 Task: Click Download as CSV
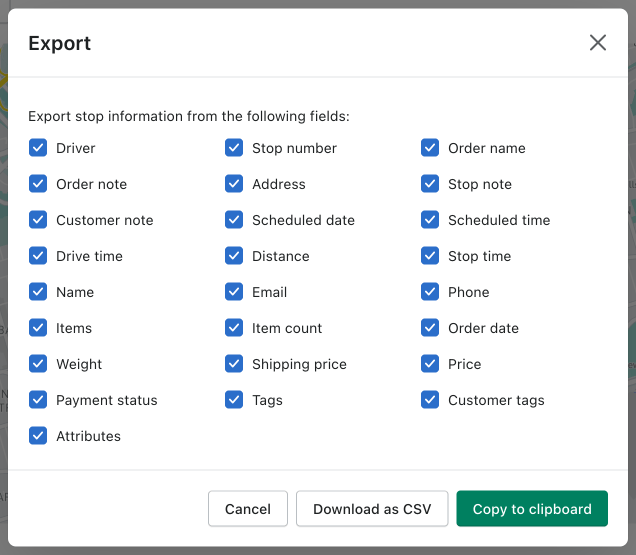[x=372, y=509]
